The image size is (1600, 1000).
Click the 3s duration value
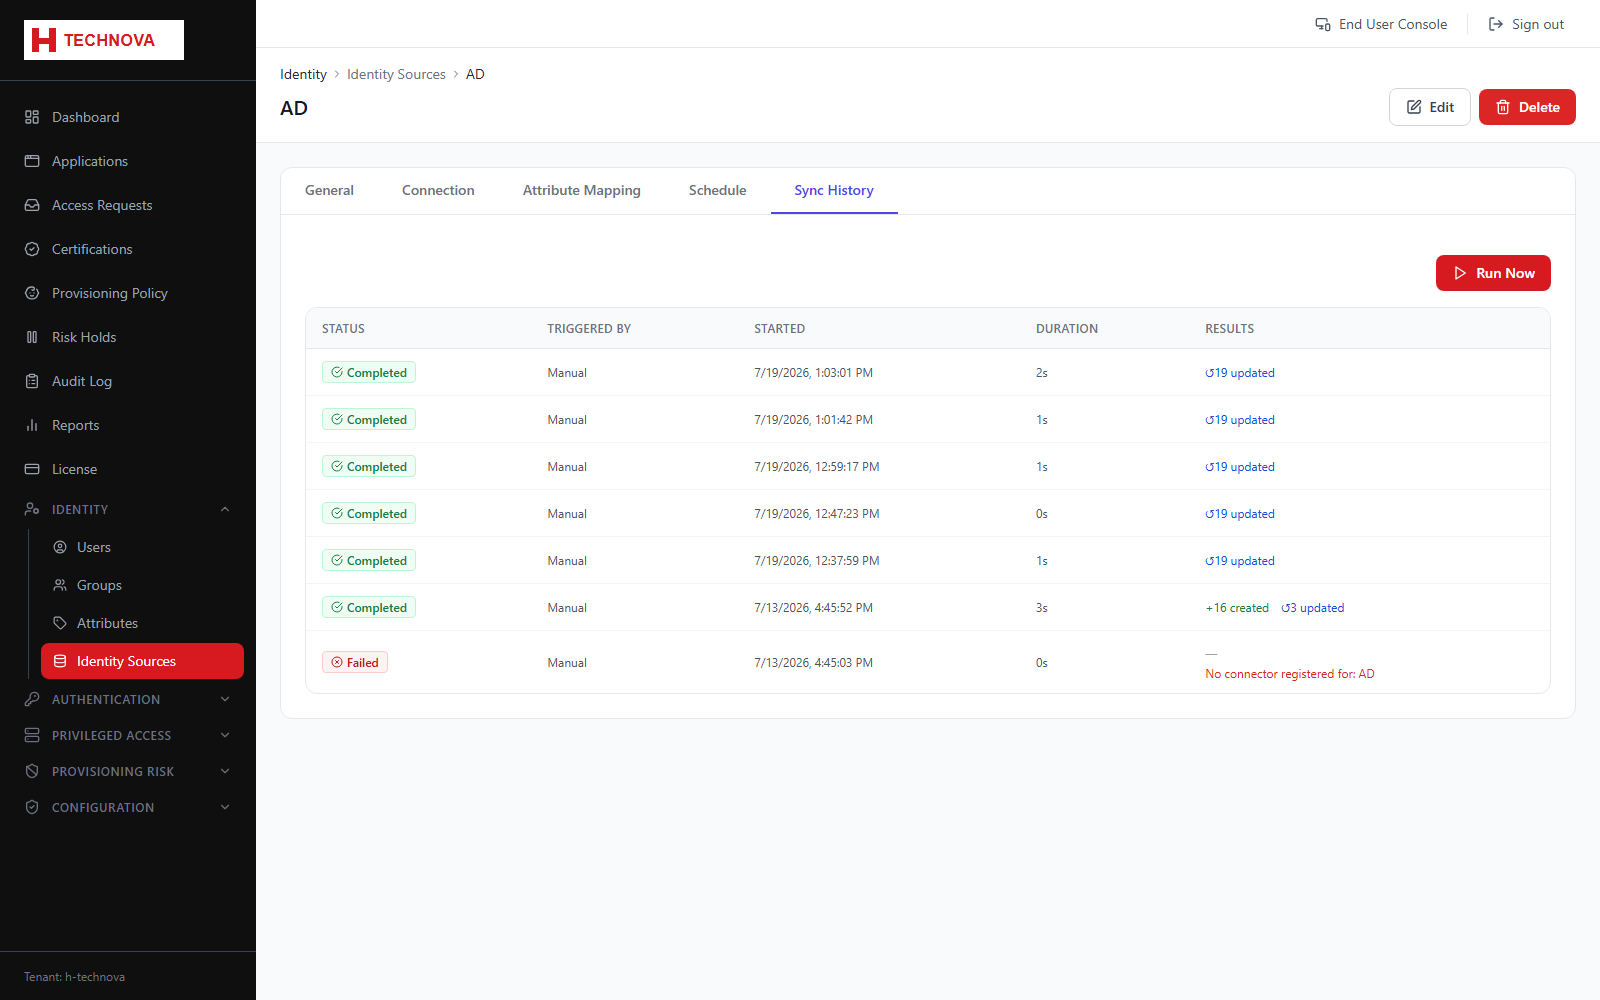click(1042, 608)
